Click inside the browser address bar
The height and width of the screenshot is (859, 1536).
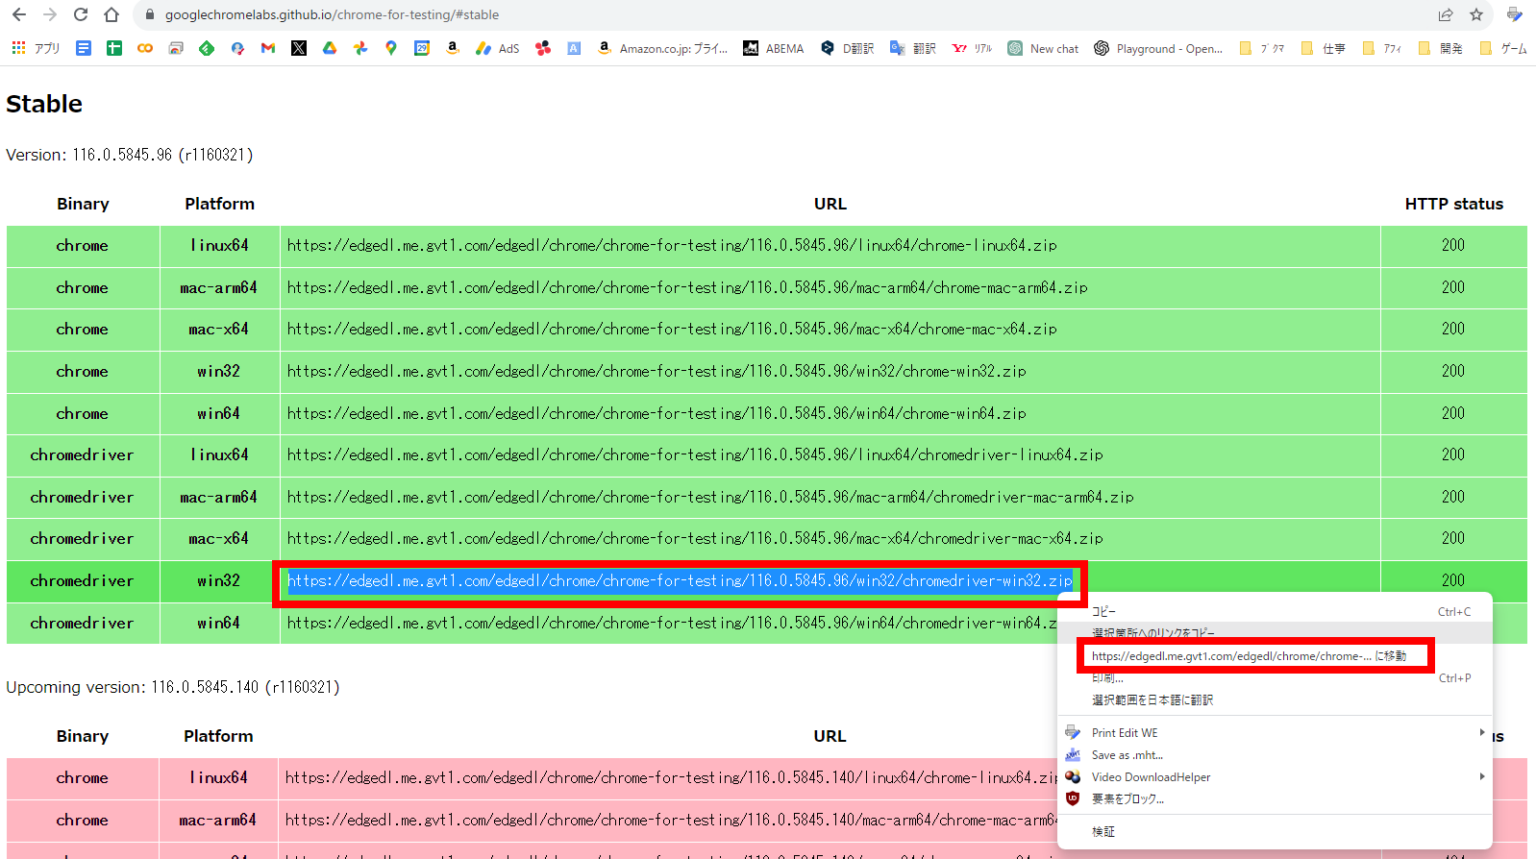(400, 15)
